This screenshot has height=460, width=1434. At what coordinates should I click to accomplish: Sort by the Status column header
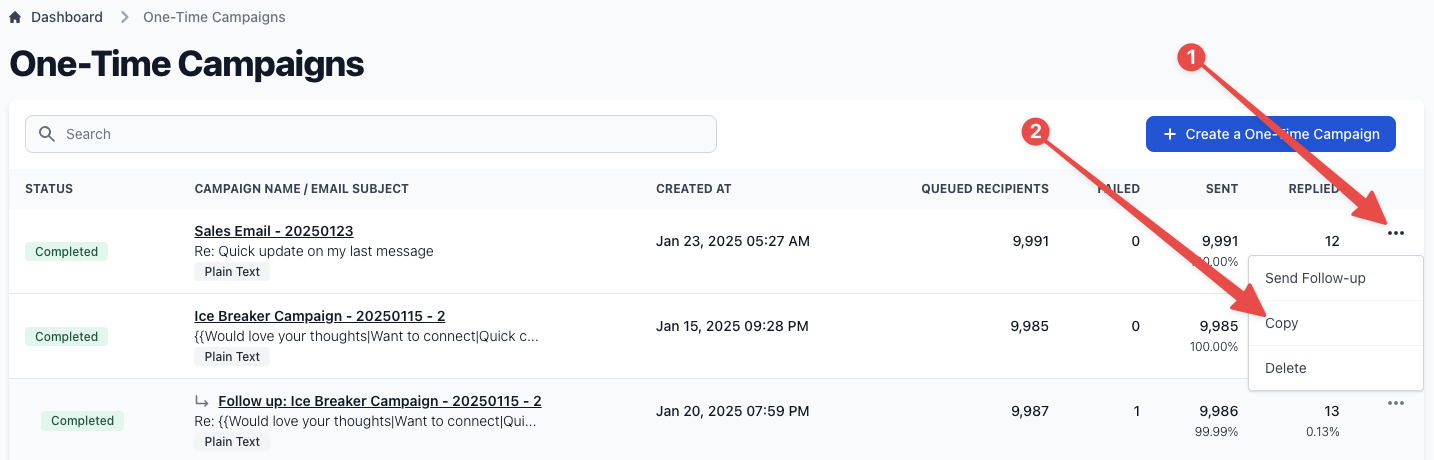point(49,189)
